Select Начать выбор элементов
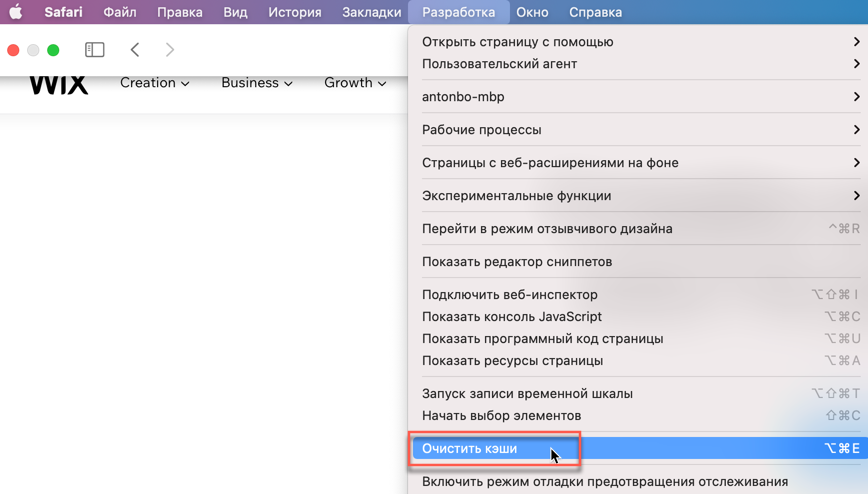Image resolution: width=868 pixels, height=494 pixels. tap(640, 416)
